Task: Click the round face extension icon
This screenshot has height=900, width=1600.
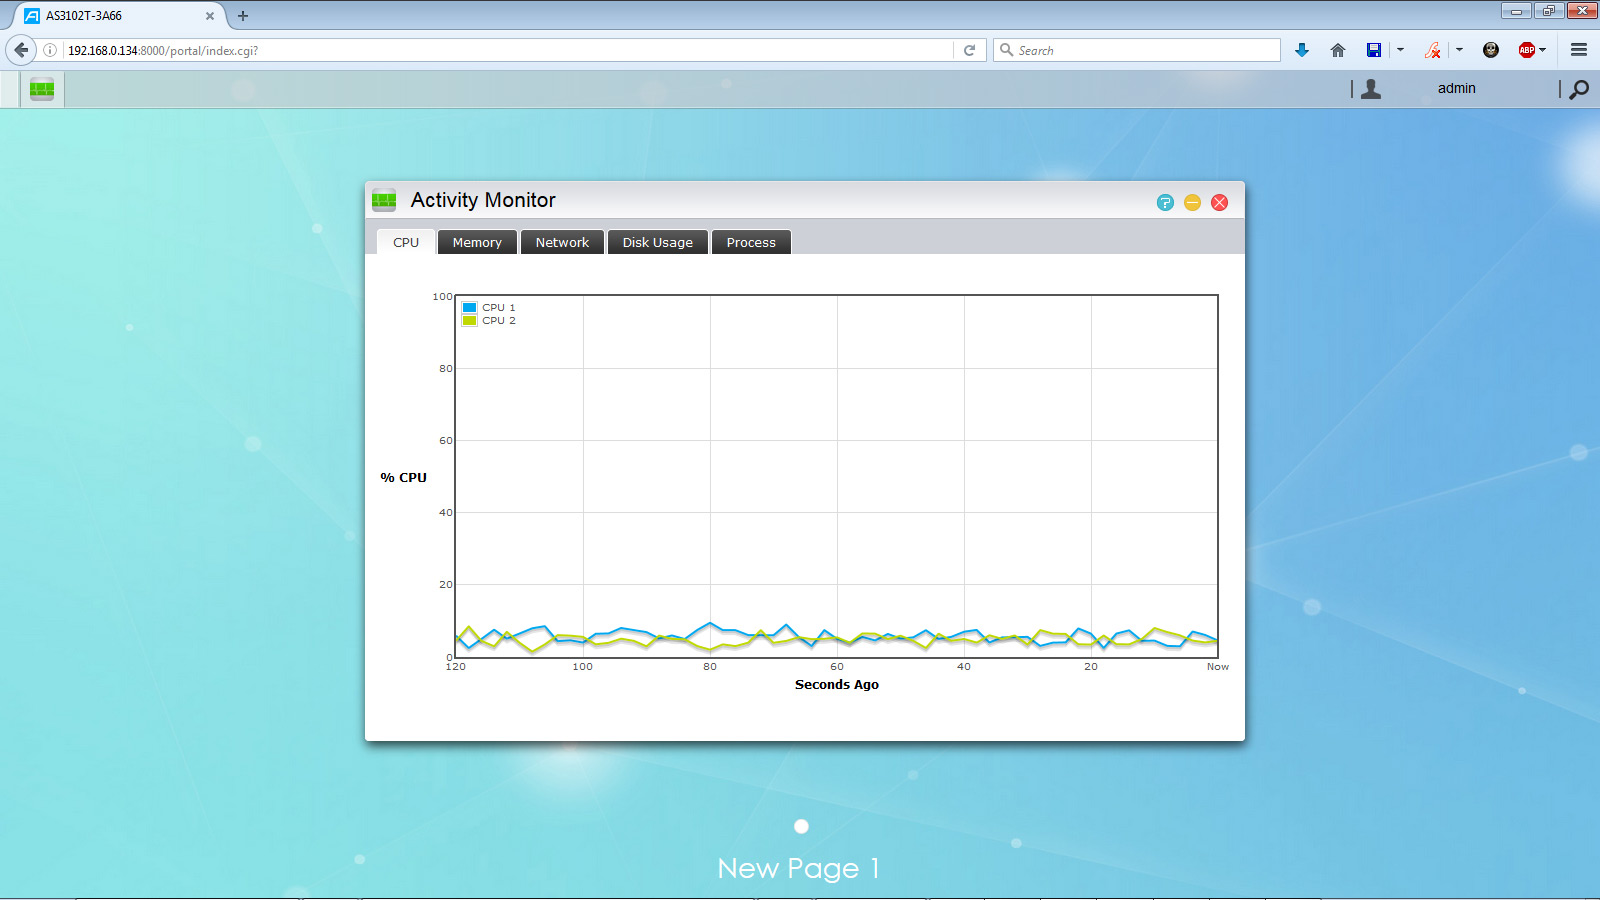Action: click(x=1491, y=50)
